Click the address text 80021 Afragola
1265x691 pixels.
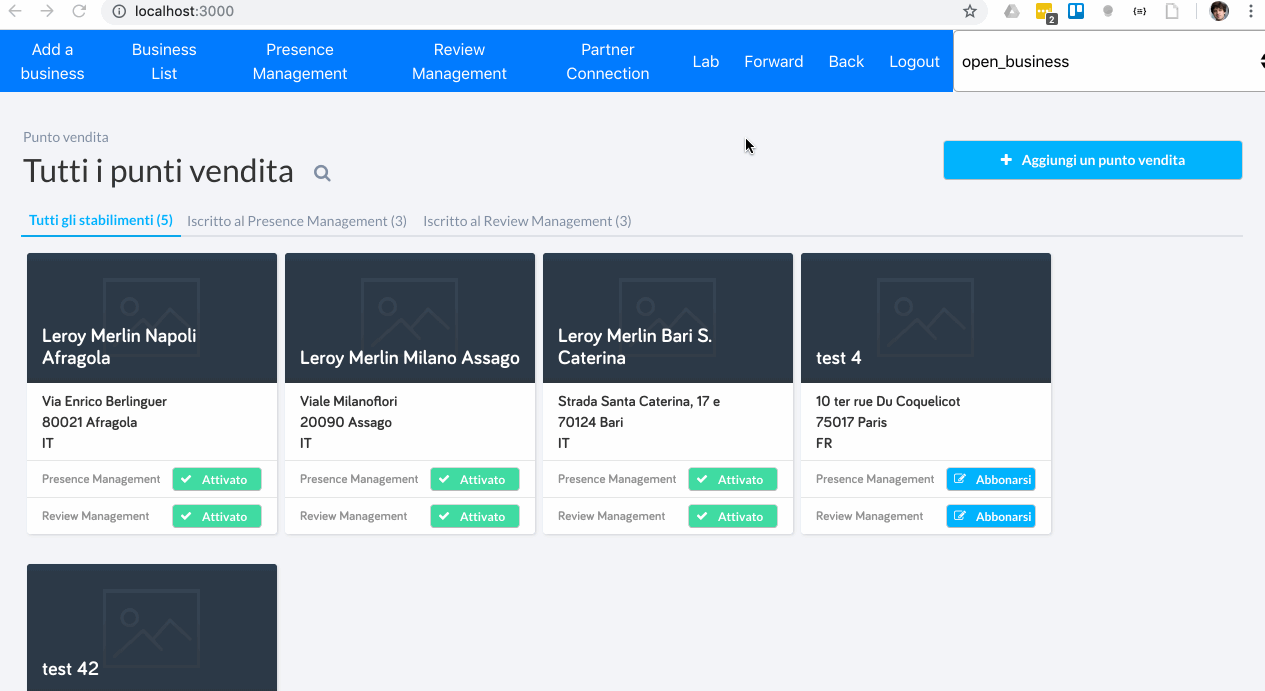point(89,422)
